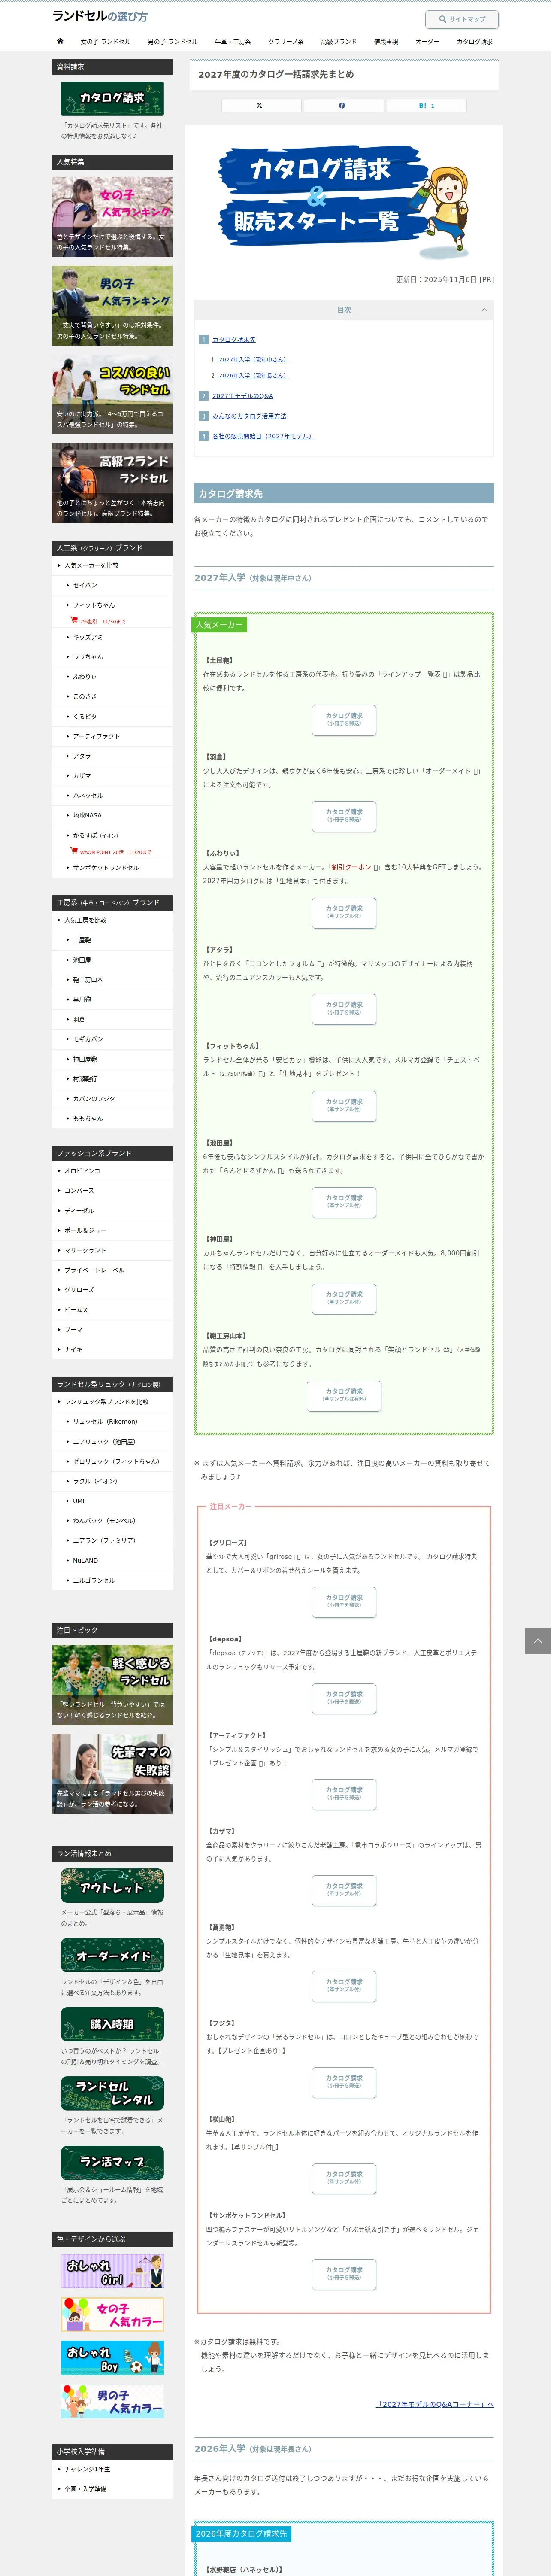Open the 購入時期 chalkboard banner
Viewport: 551px width, 2576px height.
point(112,2024)
